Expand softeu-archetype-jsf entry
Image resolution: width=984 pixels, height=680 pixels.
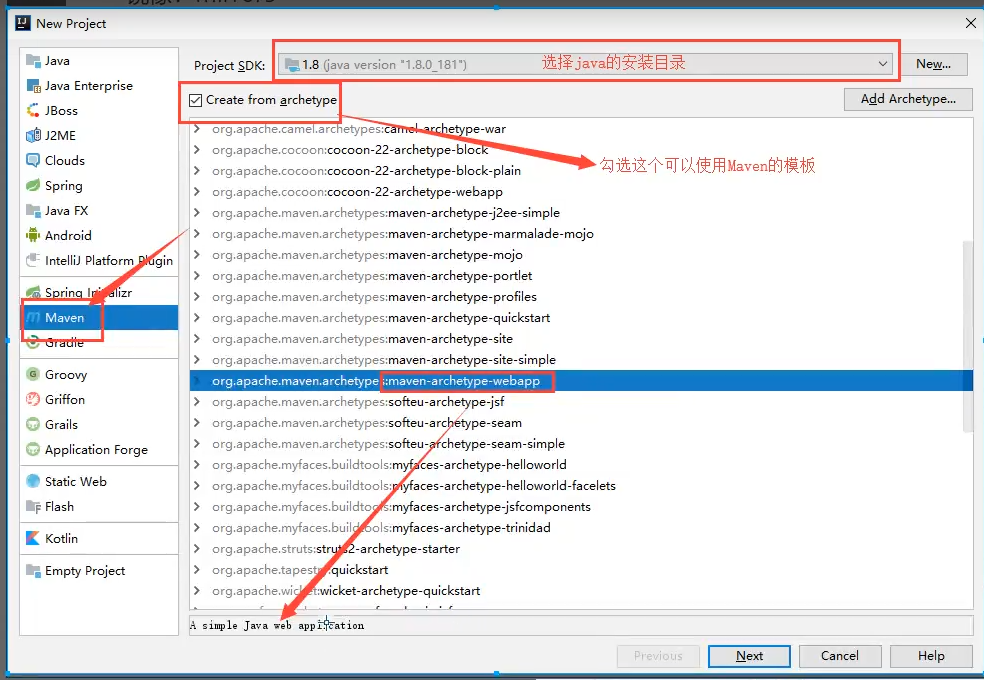click(197, 401)
